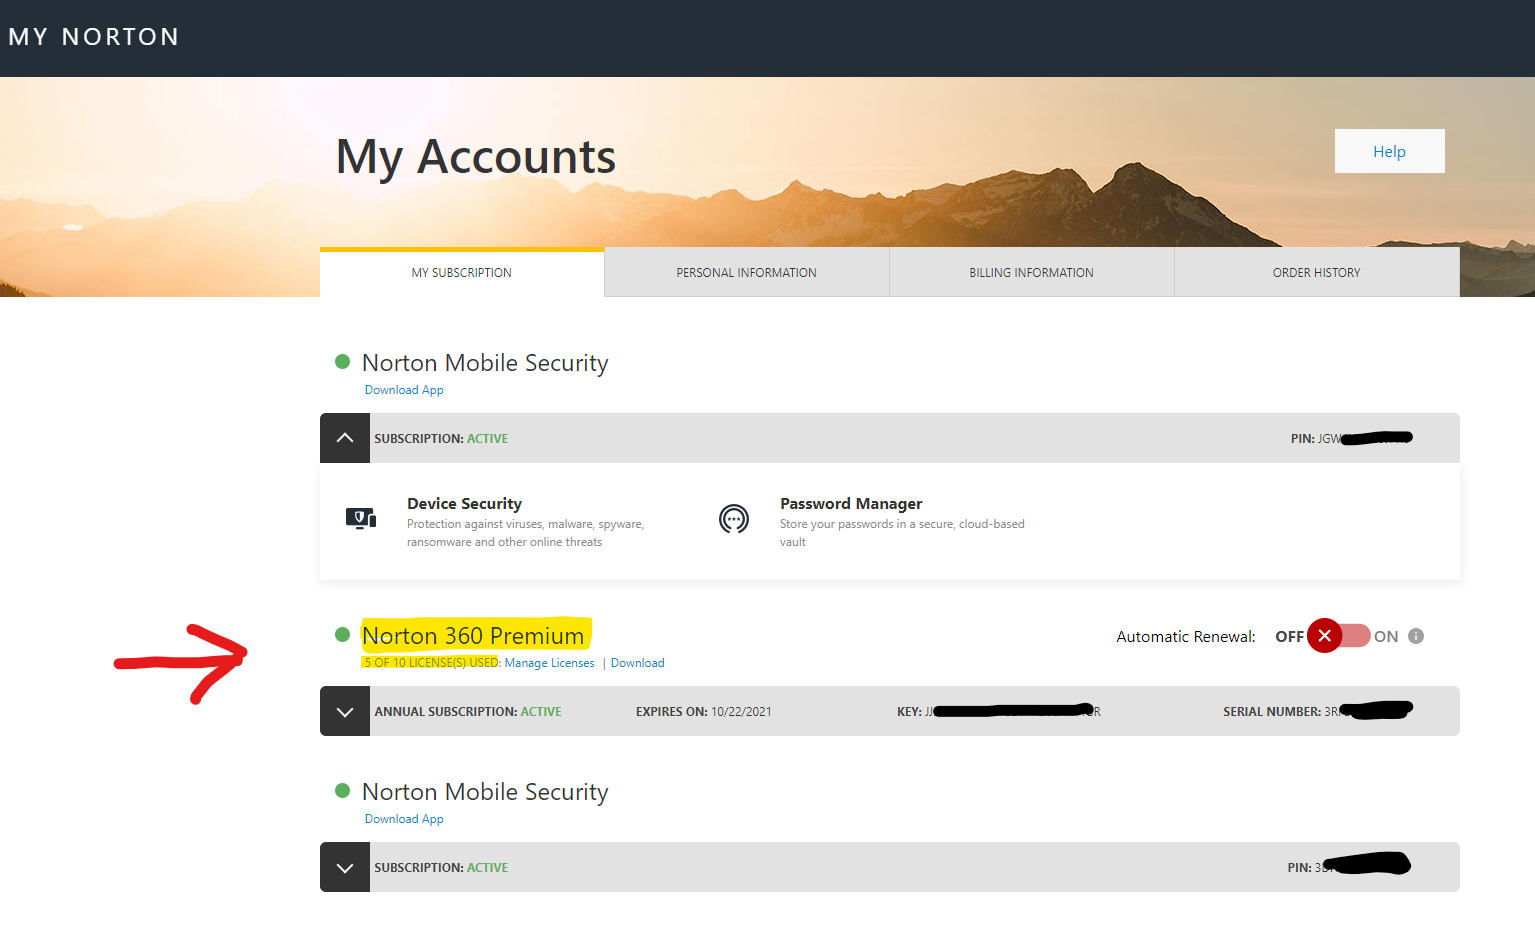Click the Help button
The image size is (1535, 932).
[1389, 151]
